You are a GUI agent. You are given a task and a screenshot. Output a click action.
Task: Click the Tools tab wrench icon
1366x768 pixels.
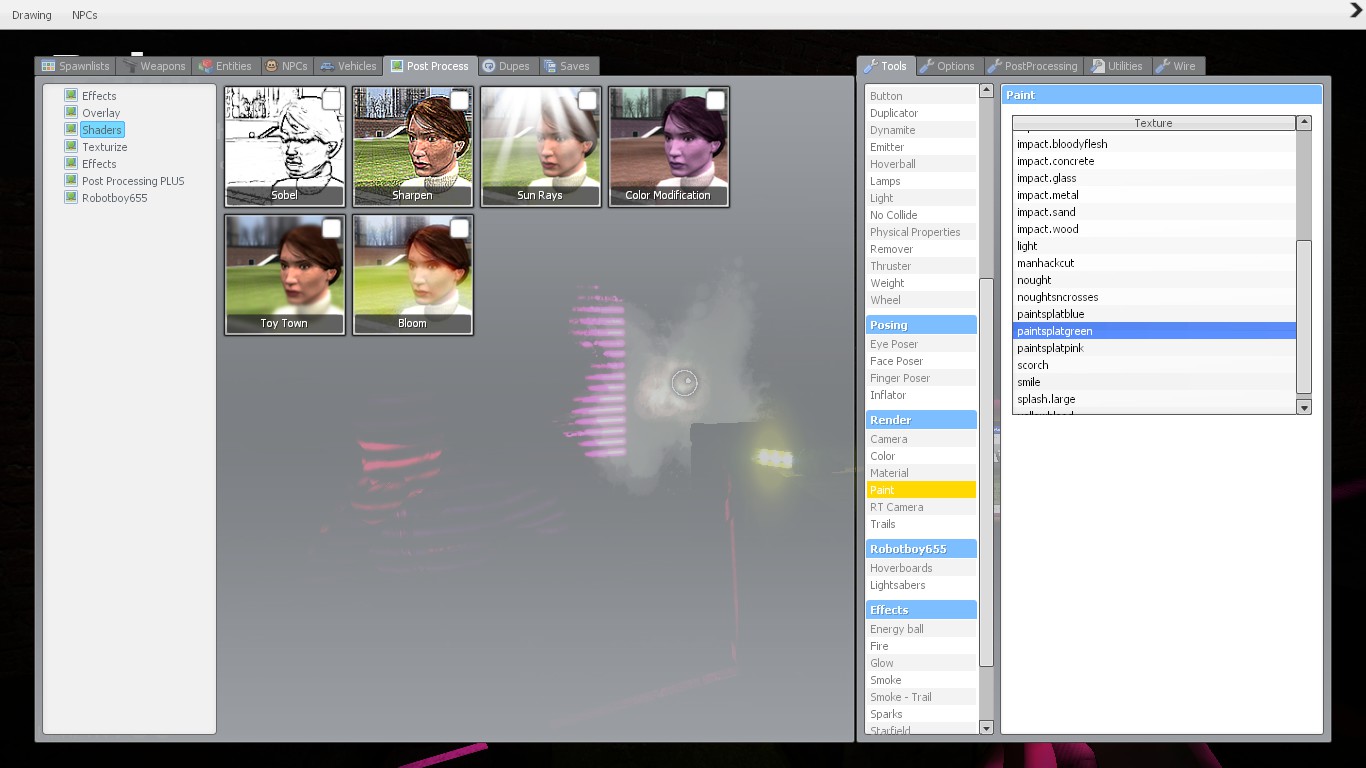(x=871, y=66)
